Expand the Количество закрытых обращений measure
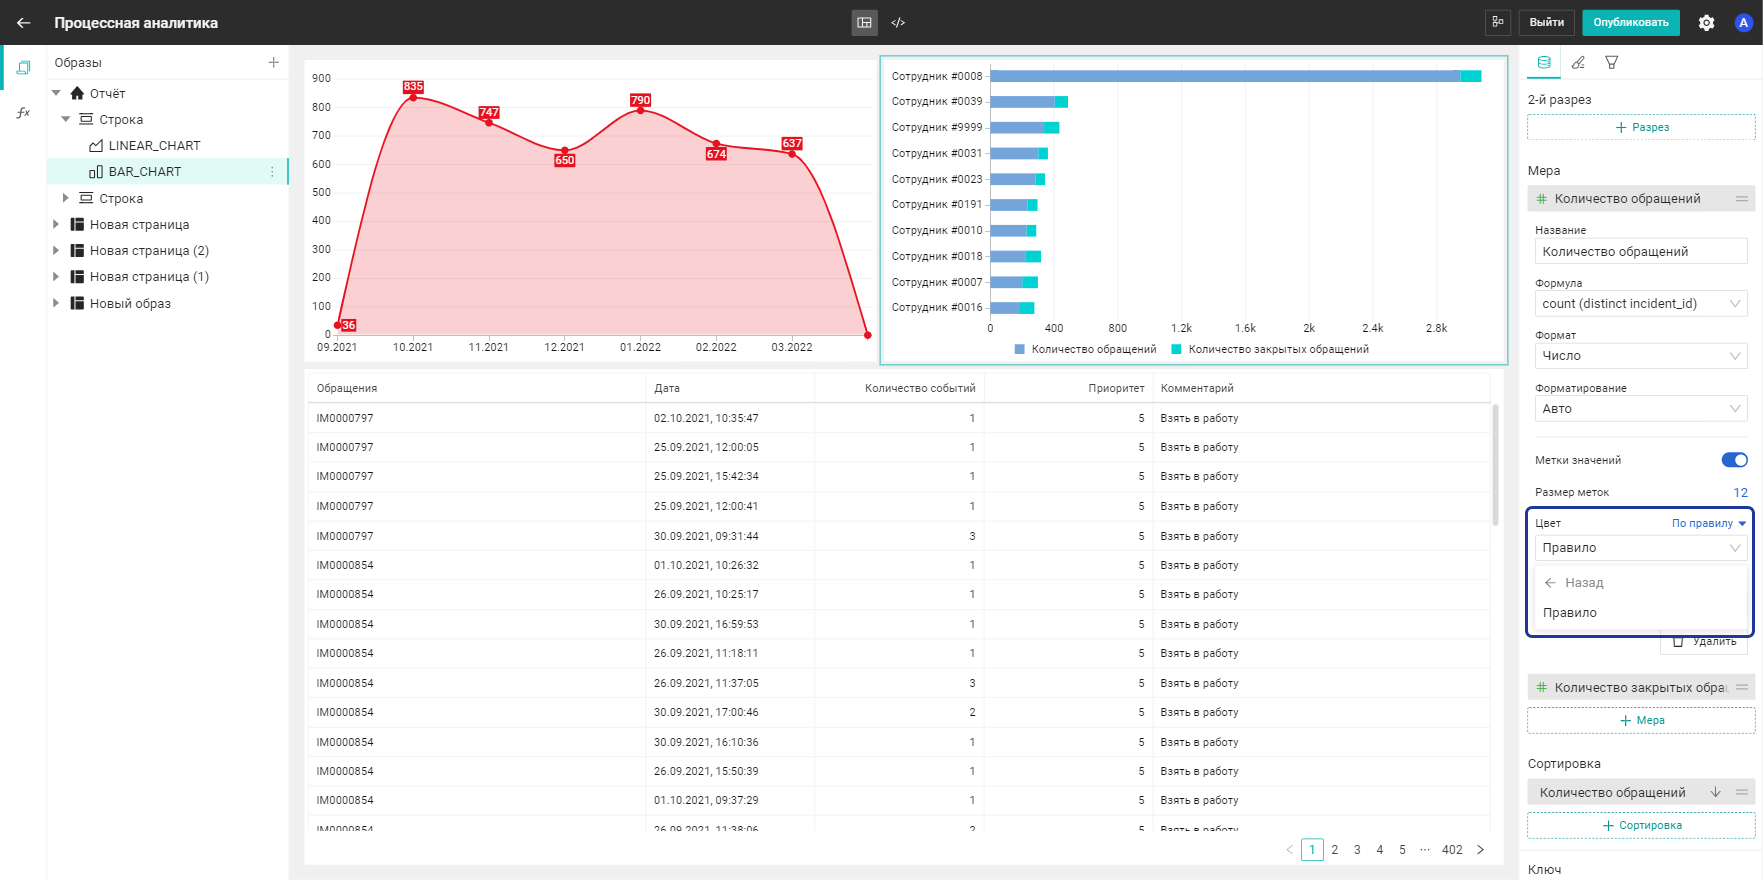This screenshot has width=1763, height=880. pyautogui.click(x=1641, y=687)
